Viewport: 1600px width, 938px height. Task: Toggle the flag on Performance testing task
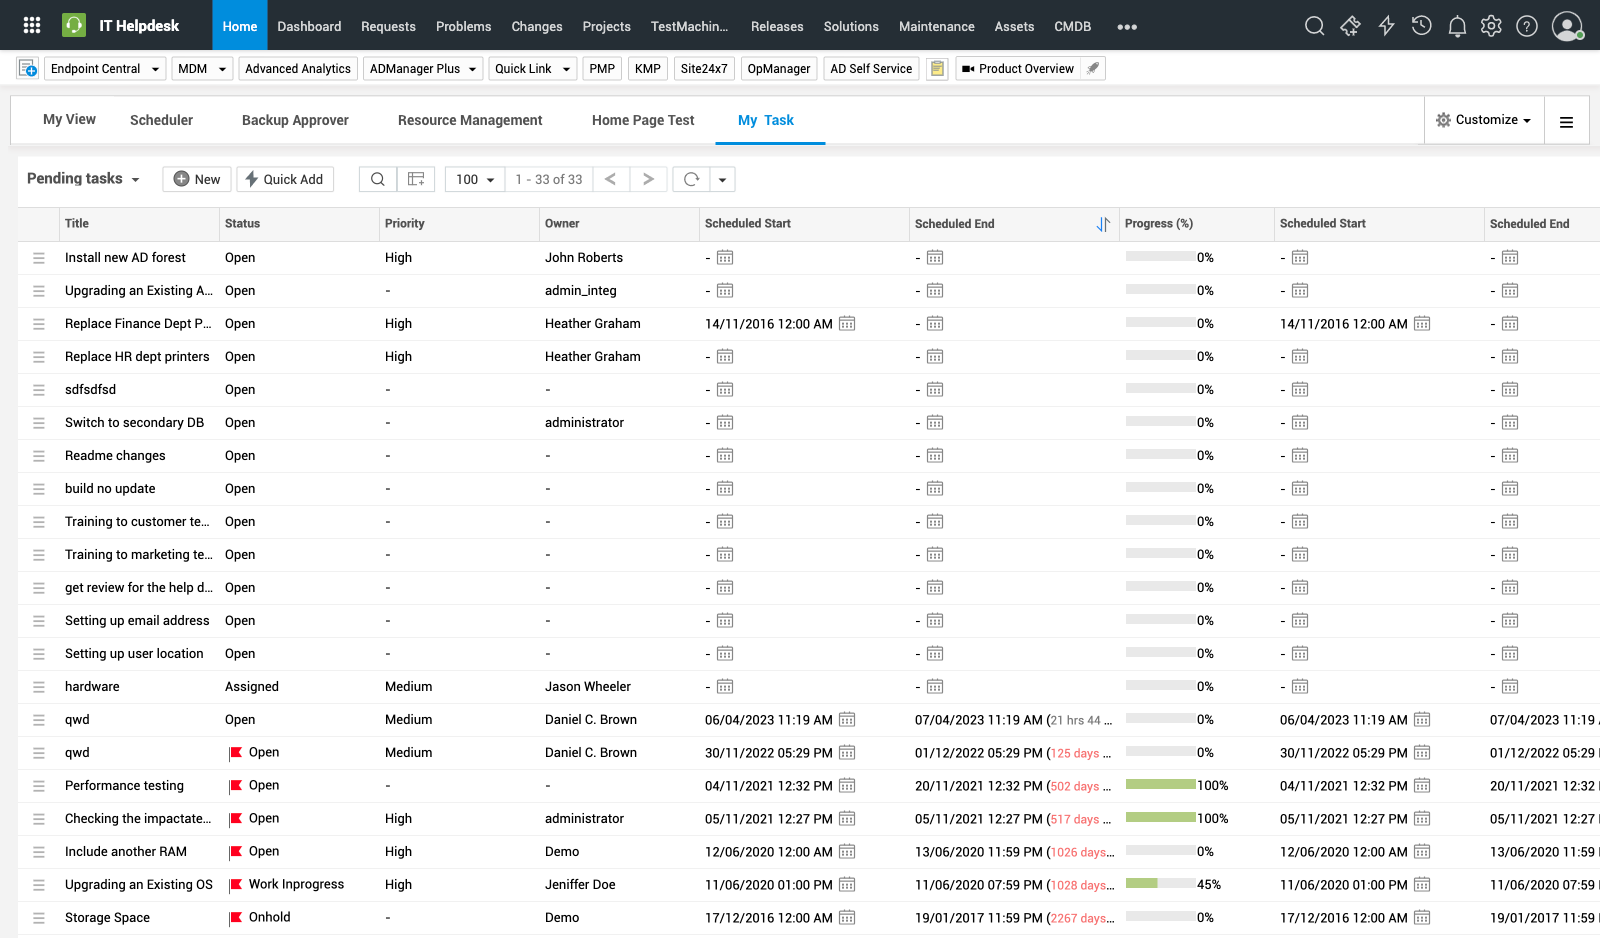coord(236,786)
